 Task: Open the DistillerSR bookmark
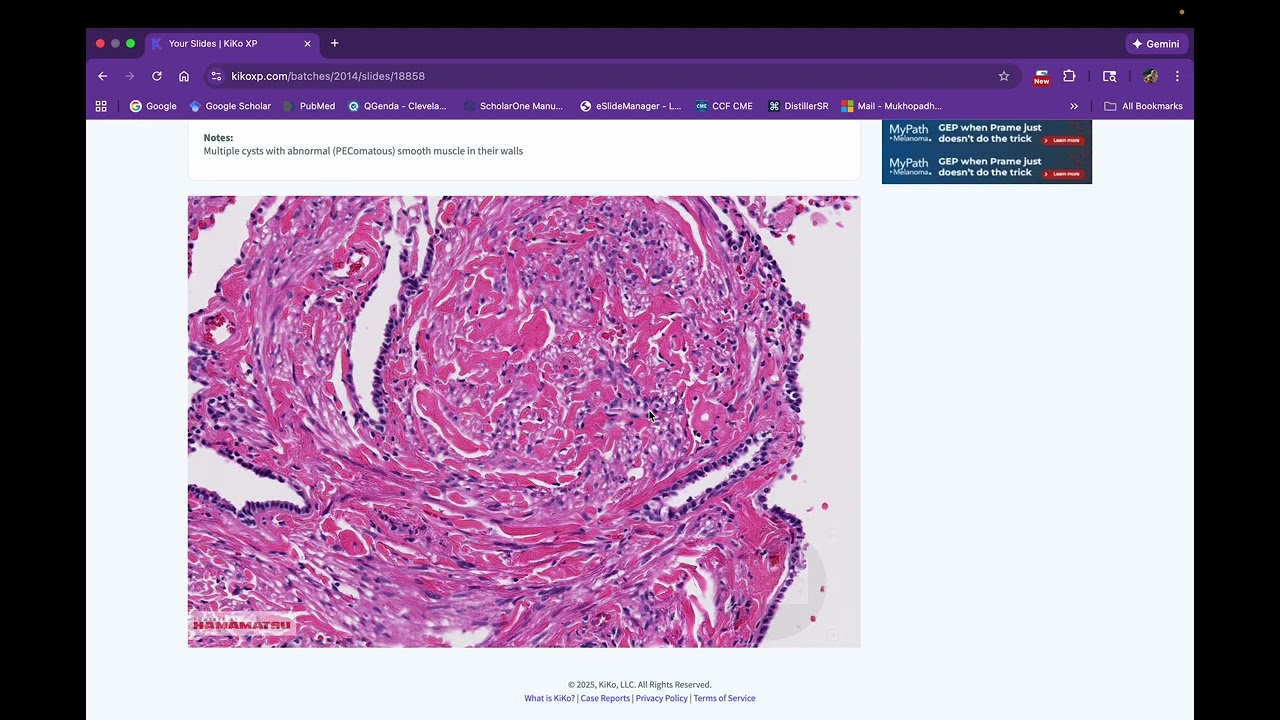pos(798,106)
